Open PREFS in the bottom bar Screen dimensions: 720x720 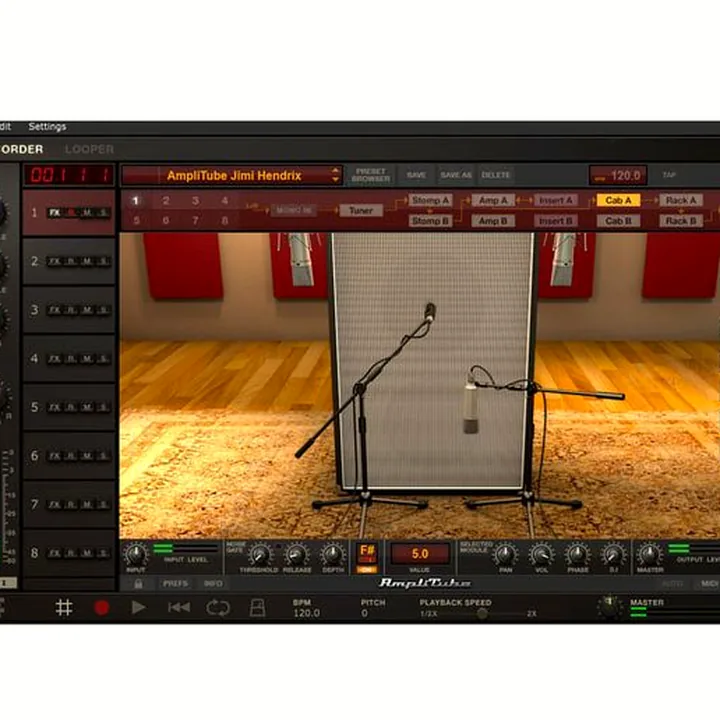point(175,584)
